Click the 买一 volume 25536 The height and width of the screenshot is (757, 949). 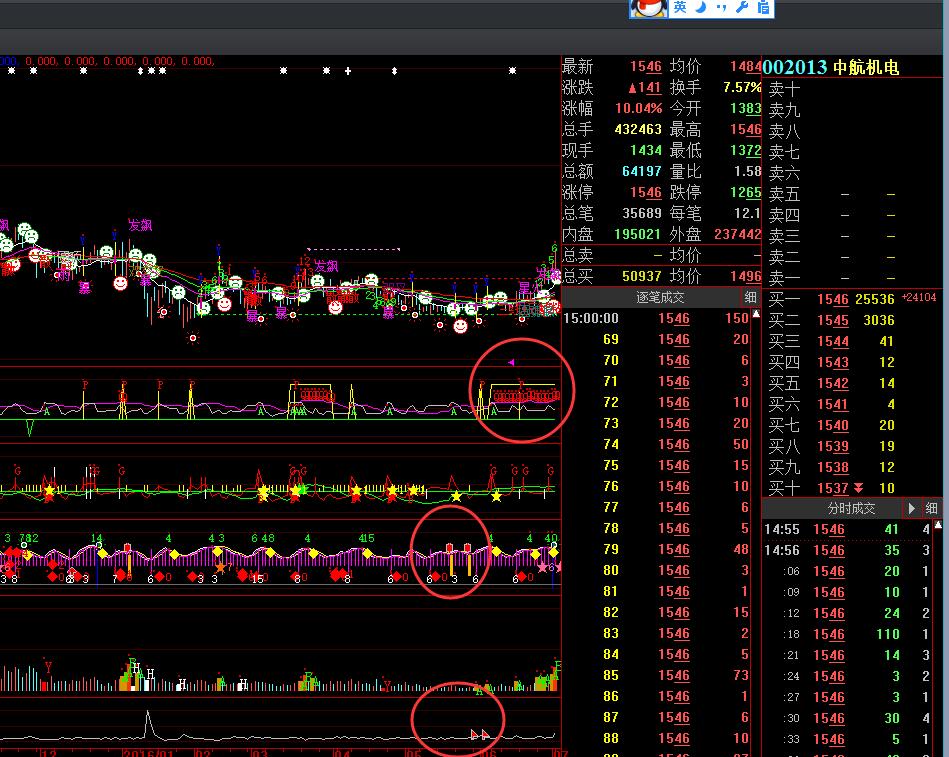tap(875, 300)
